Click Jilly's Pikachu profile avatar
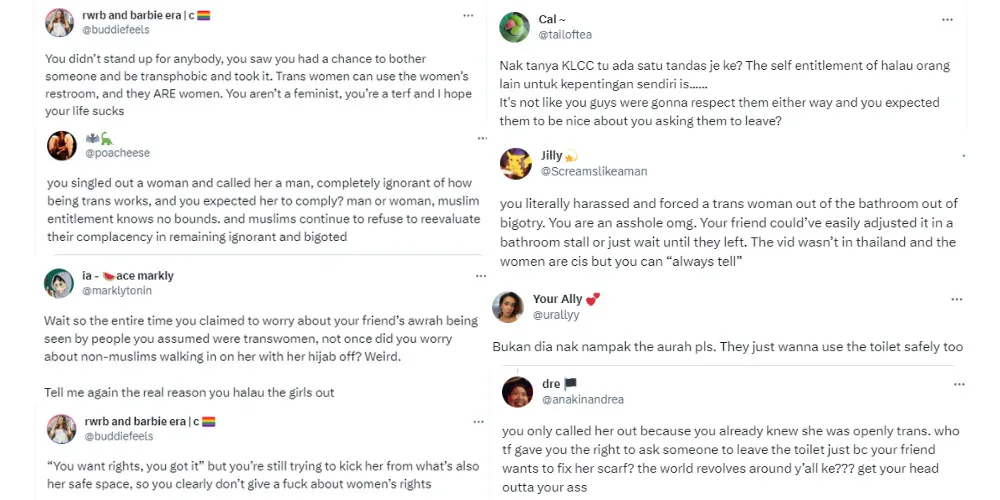 [x=516, y=163]
